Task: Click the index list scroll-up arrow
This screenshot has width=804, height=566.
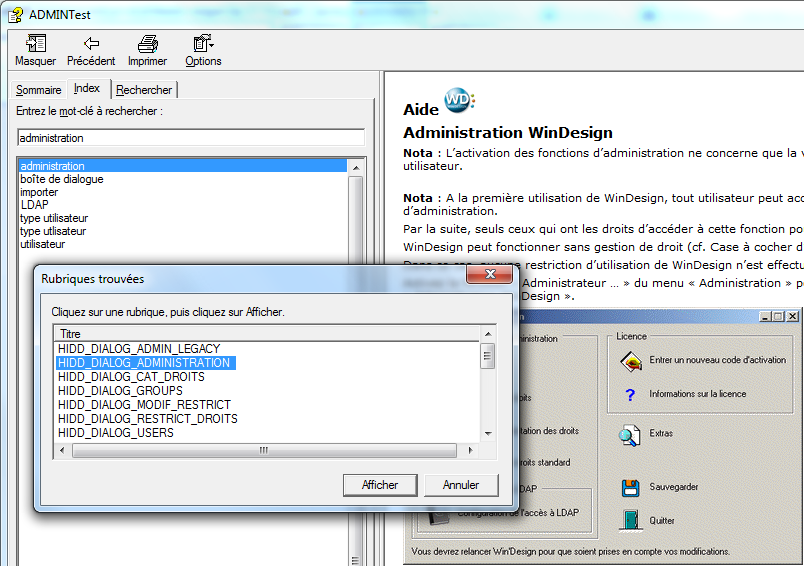Action: point(356,167)
